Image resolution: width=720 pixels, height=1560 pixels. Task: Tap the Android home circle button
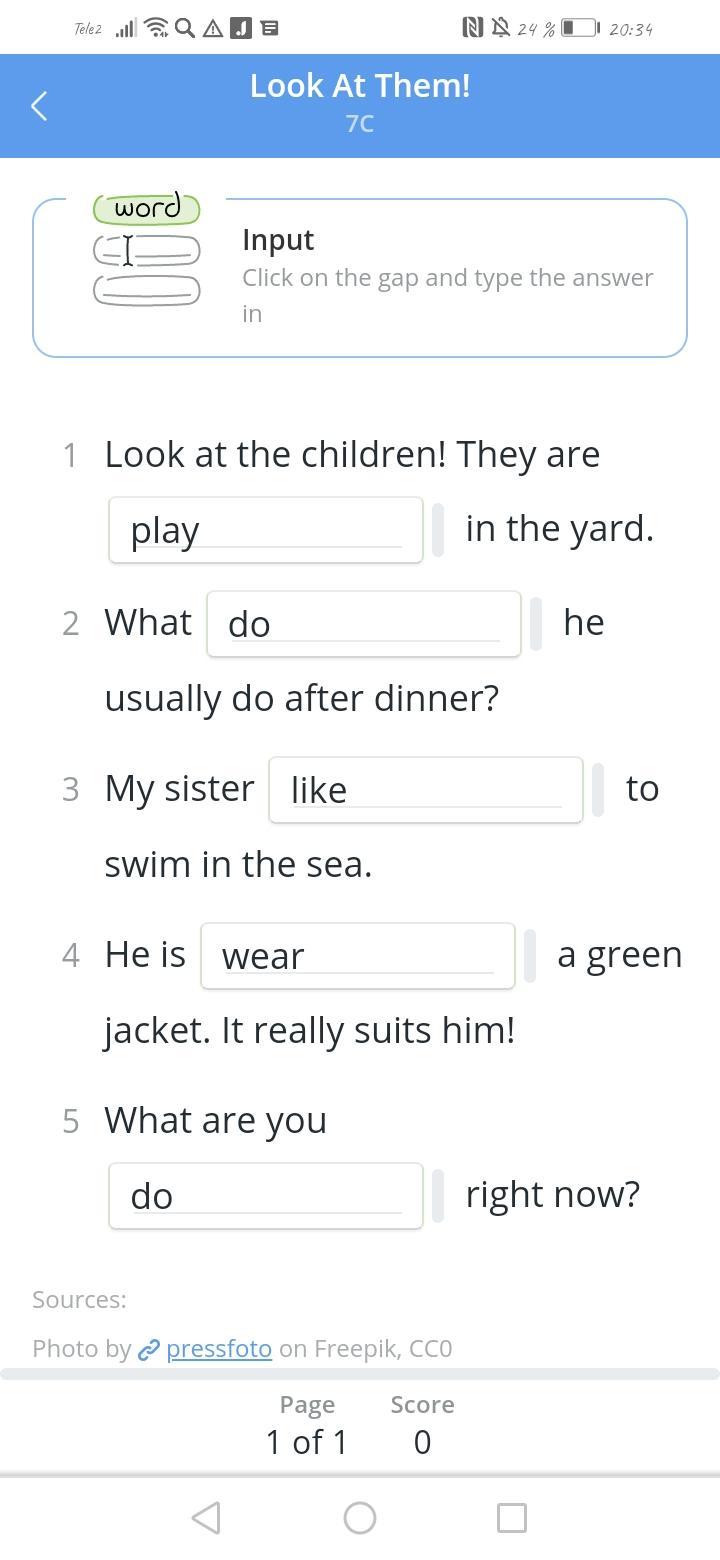pos(360,1518)
